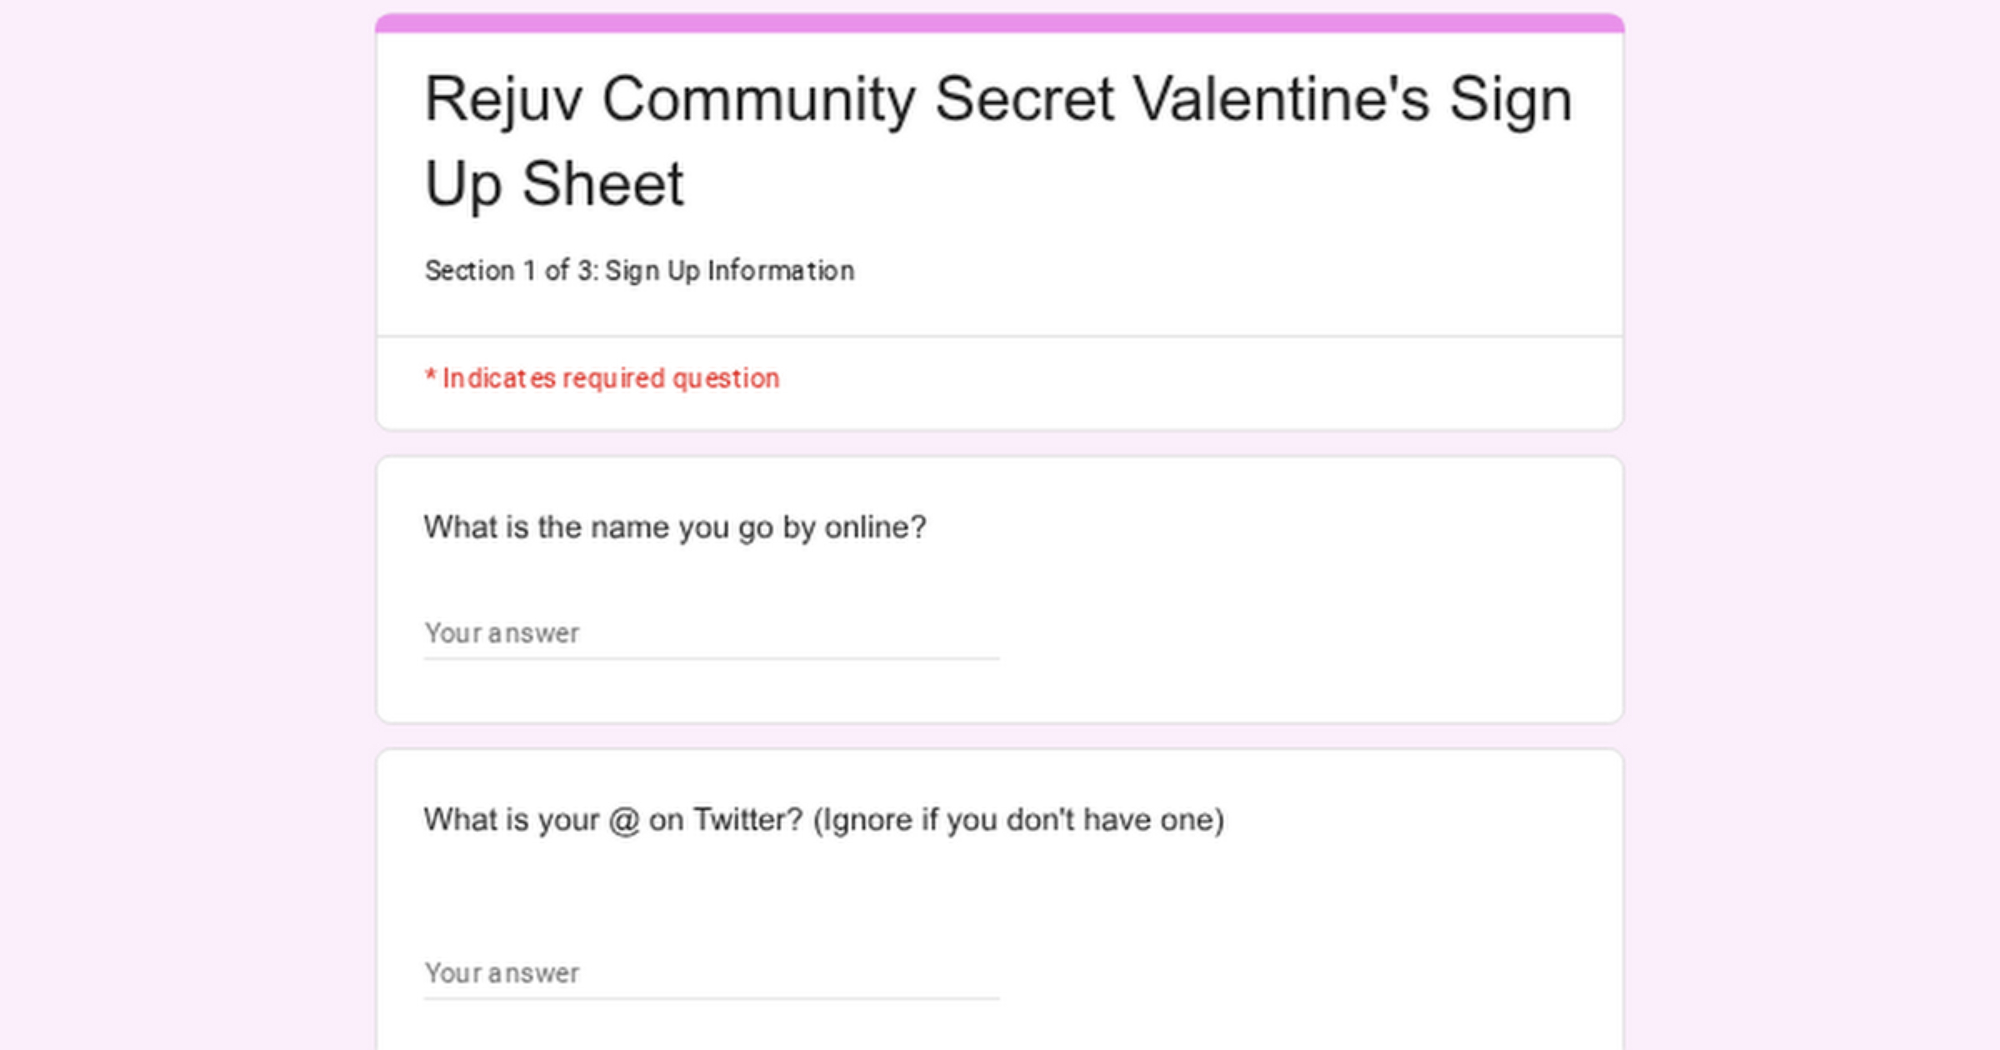Click the underline of the Twitter answer field
This screenshot has height=1050, width=2000.
pos(710,998)
